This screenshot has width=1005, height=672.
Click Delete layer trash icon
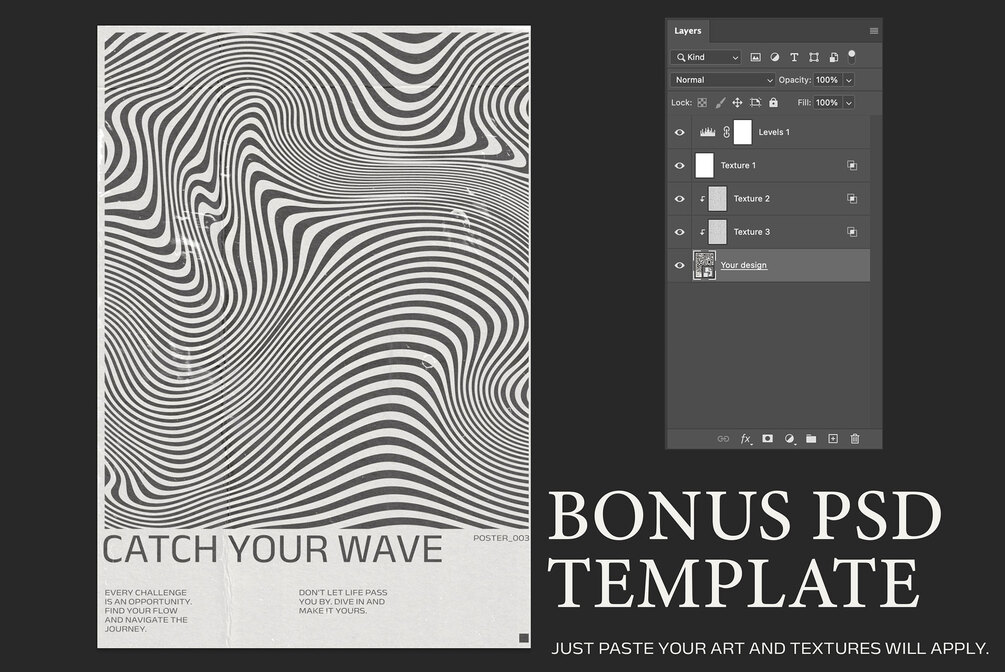(854, 439)
